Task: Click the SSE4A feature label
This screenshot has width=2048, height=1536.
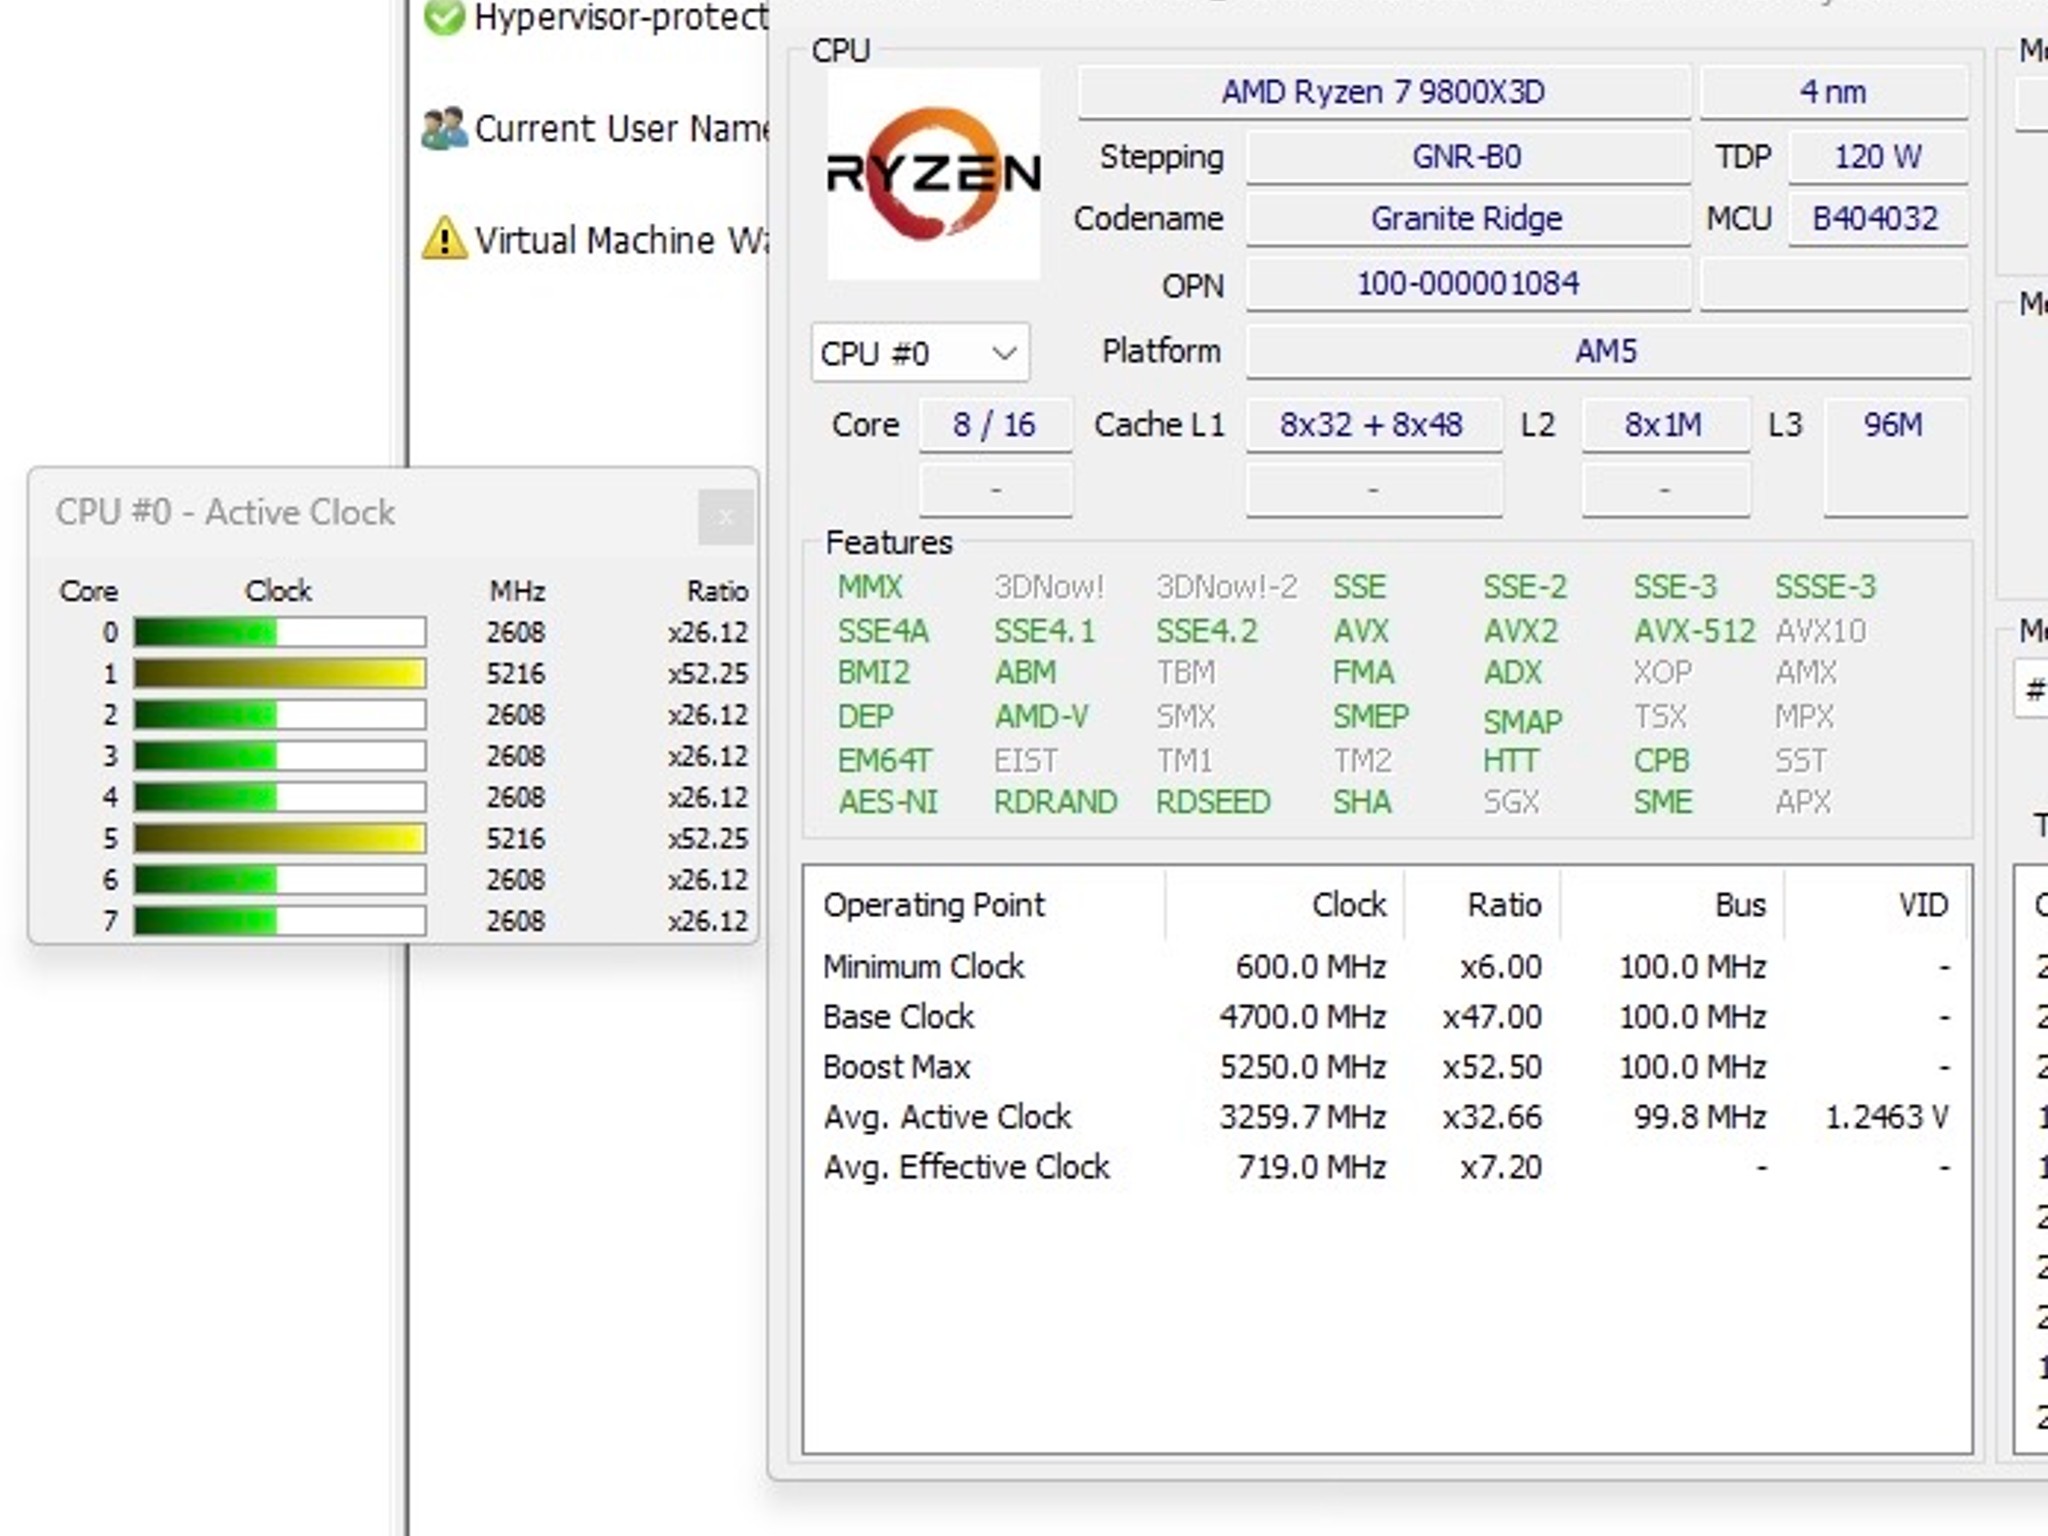Action: [884, 631]
